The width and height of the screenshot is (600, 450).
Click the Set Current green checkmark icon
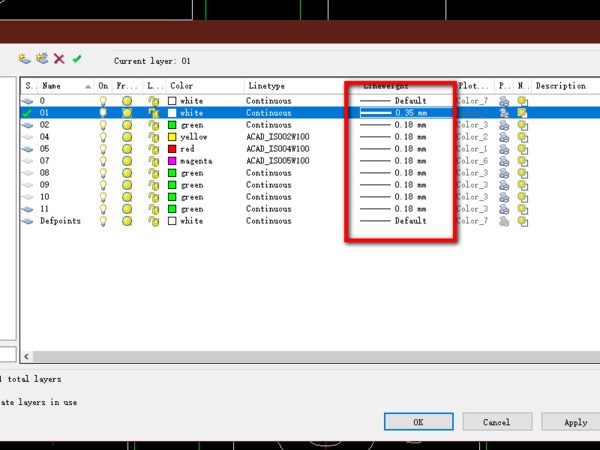77,60
